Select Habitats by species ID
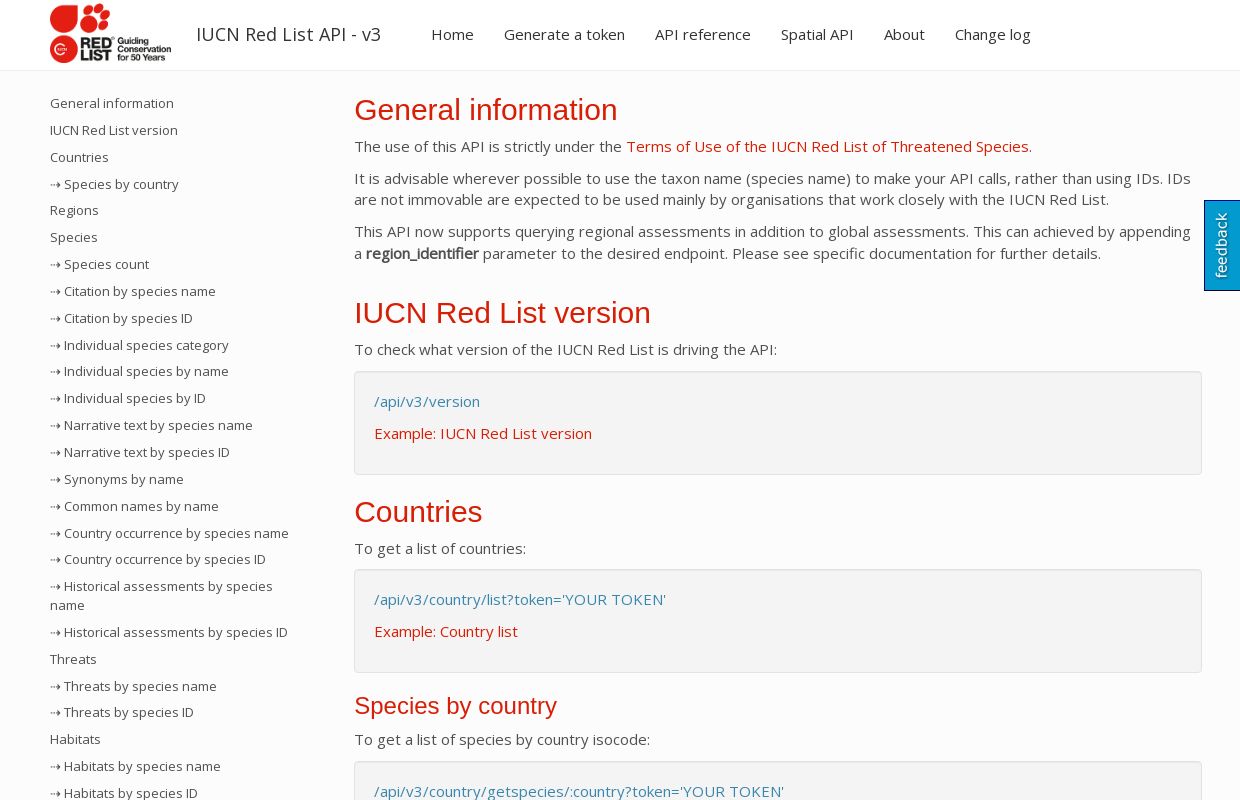The height and width of the screenshot is (800, 1240). pos(124,792)
